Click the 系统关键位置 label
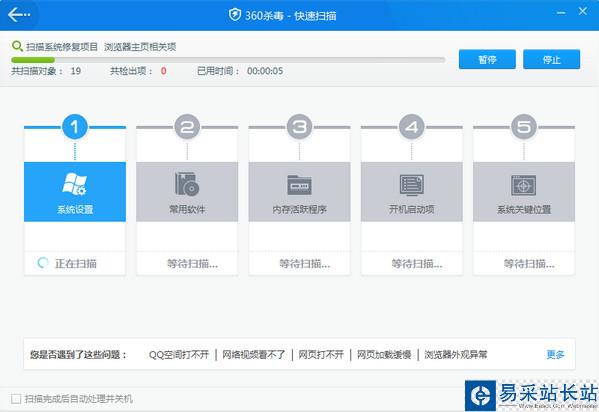This screenshot has height=412, width=599. tap(524, 209)
